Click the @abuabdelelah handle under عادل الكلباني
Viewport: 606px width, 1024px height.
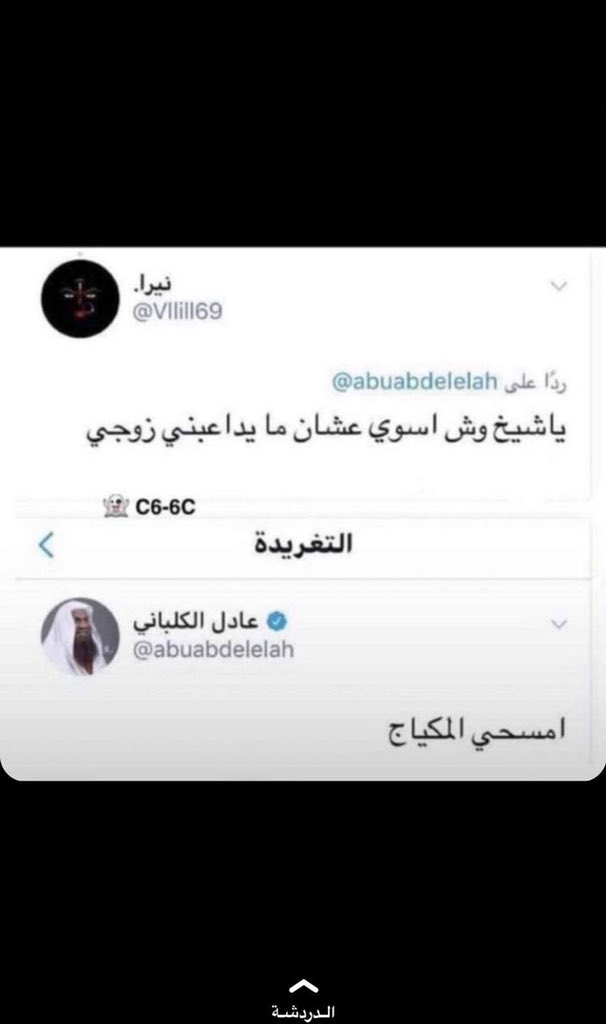pos(214,650)
